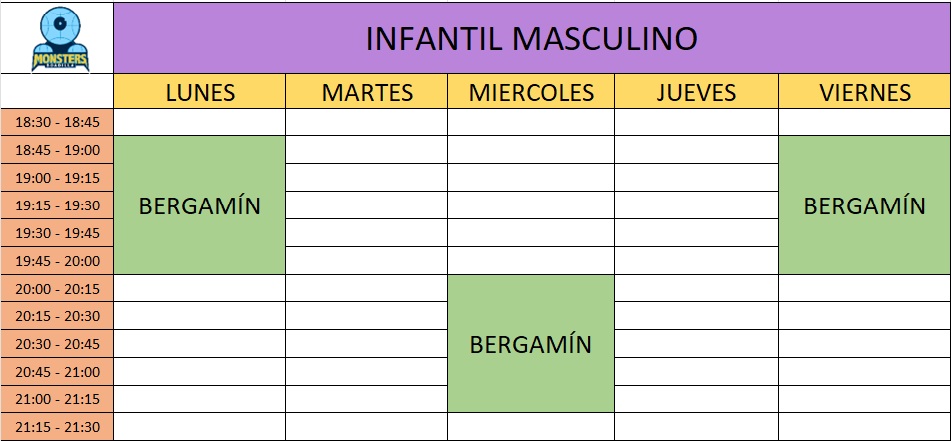Click the 18:45 - 19:00 time row

pyautogui.click(x=58, y=150)
